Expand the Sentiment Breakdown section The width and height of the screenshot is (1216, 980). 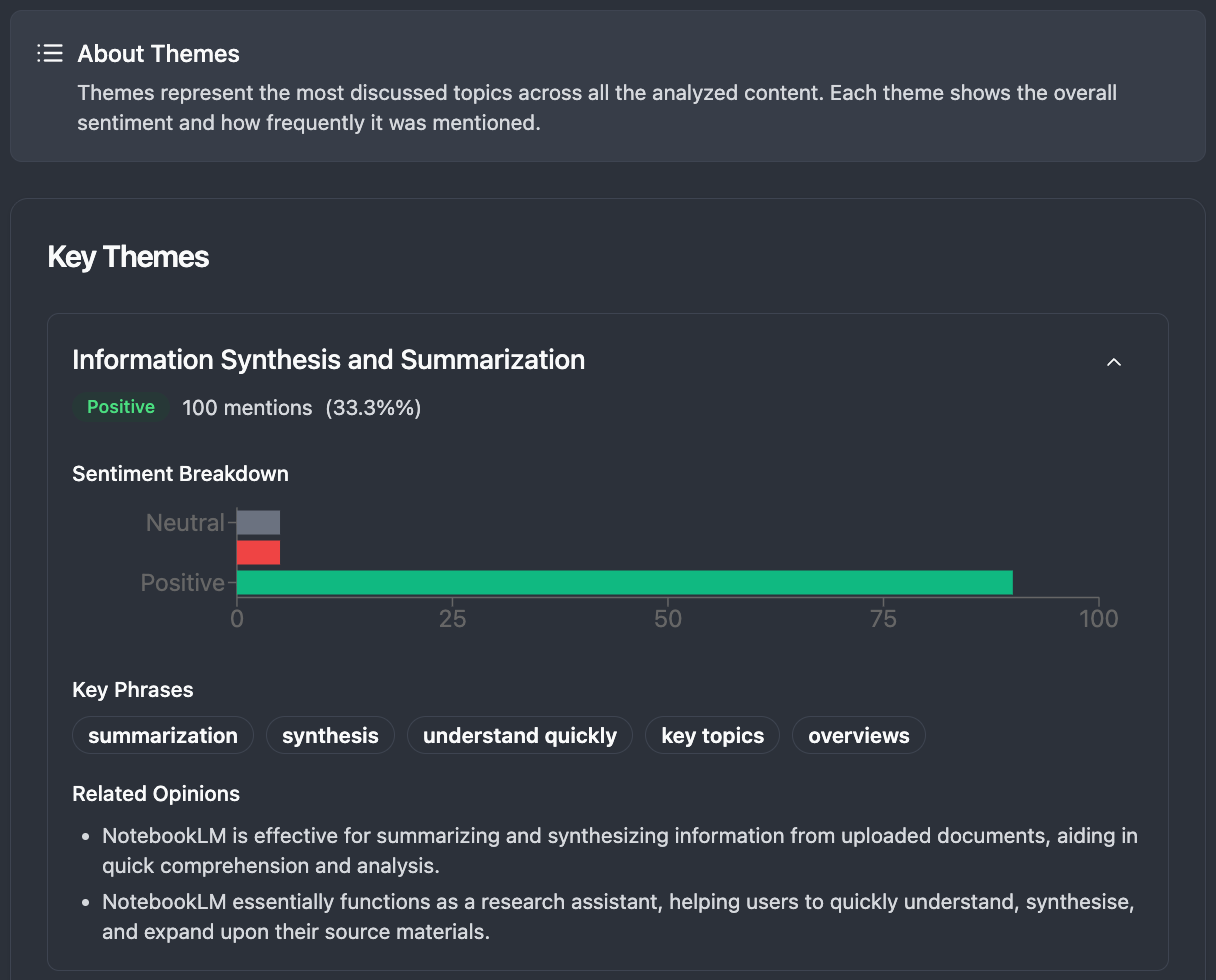(x=180, y=473)
